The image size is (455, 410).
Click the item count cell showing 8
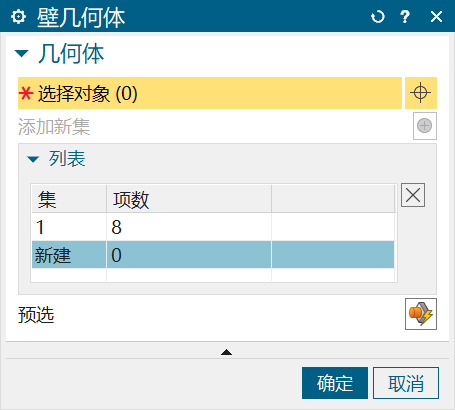189,227
